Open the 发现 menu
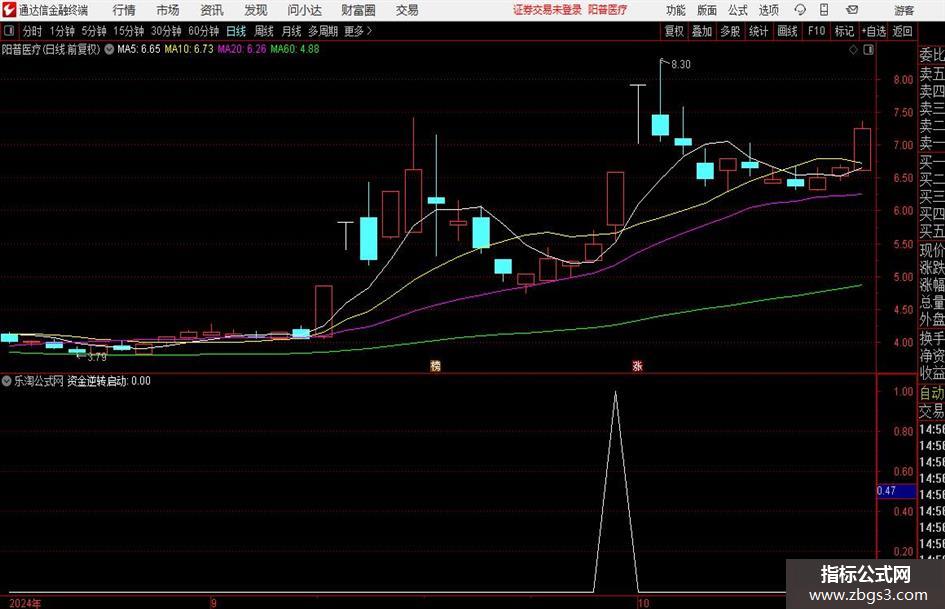 click(256, 10)
